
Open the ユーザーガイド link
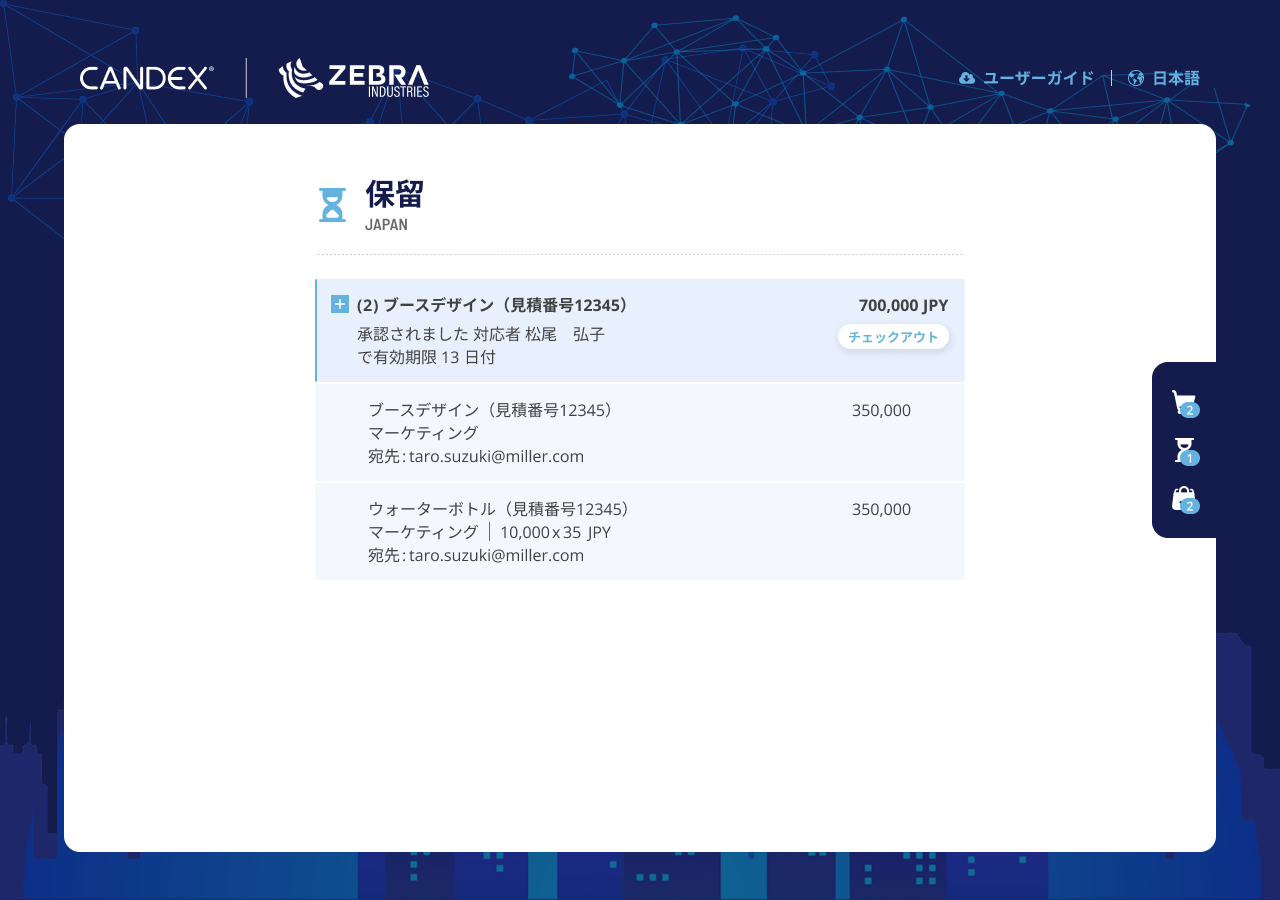[x=1039, y=78]
